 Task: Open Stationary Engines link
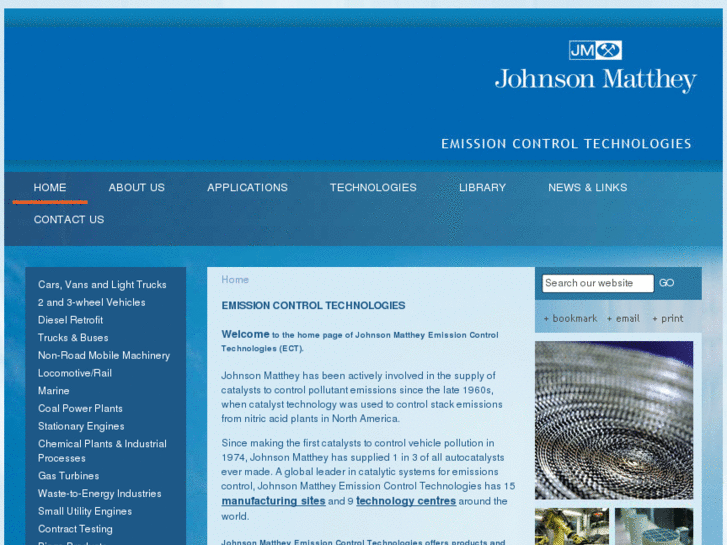[81, 426]
